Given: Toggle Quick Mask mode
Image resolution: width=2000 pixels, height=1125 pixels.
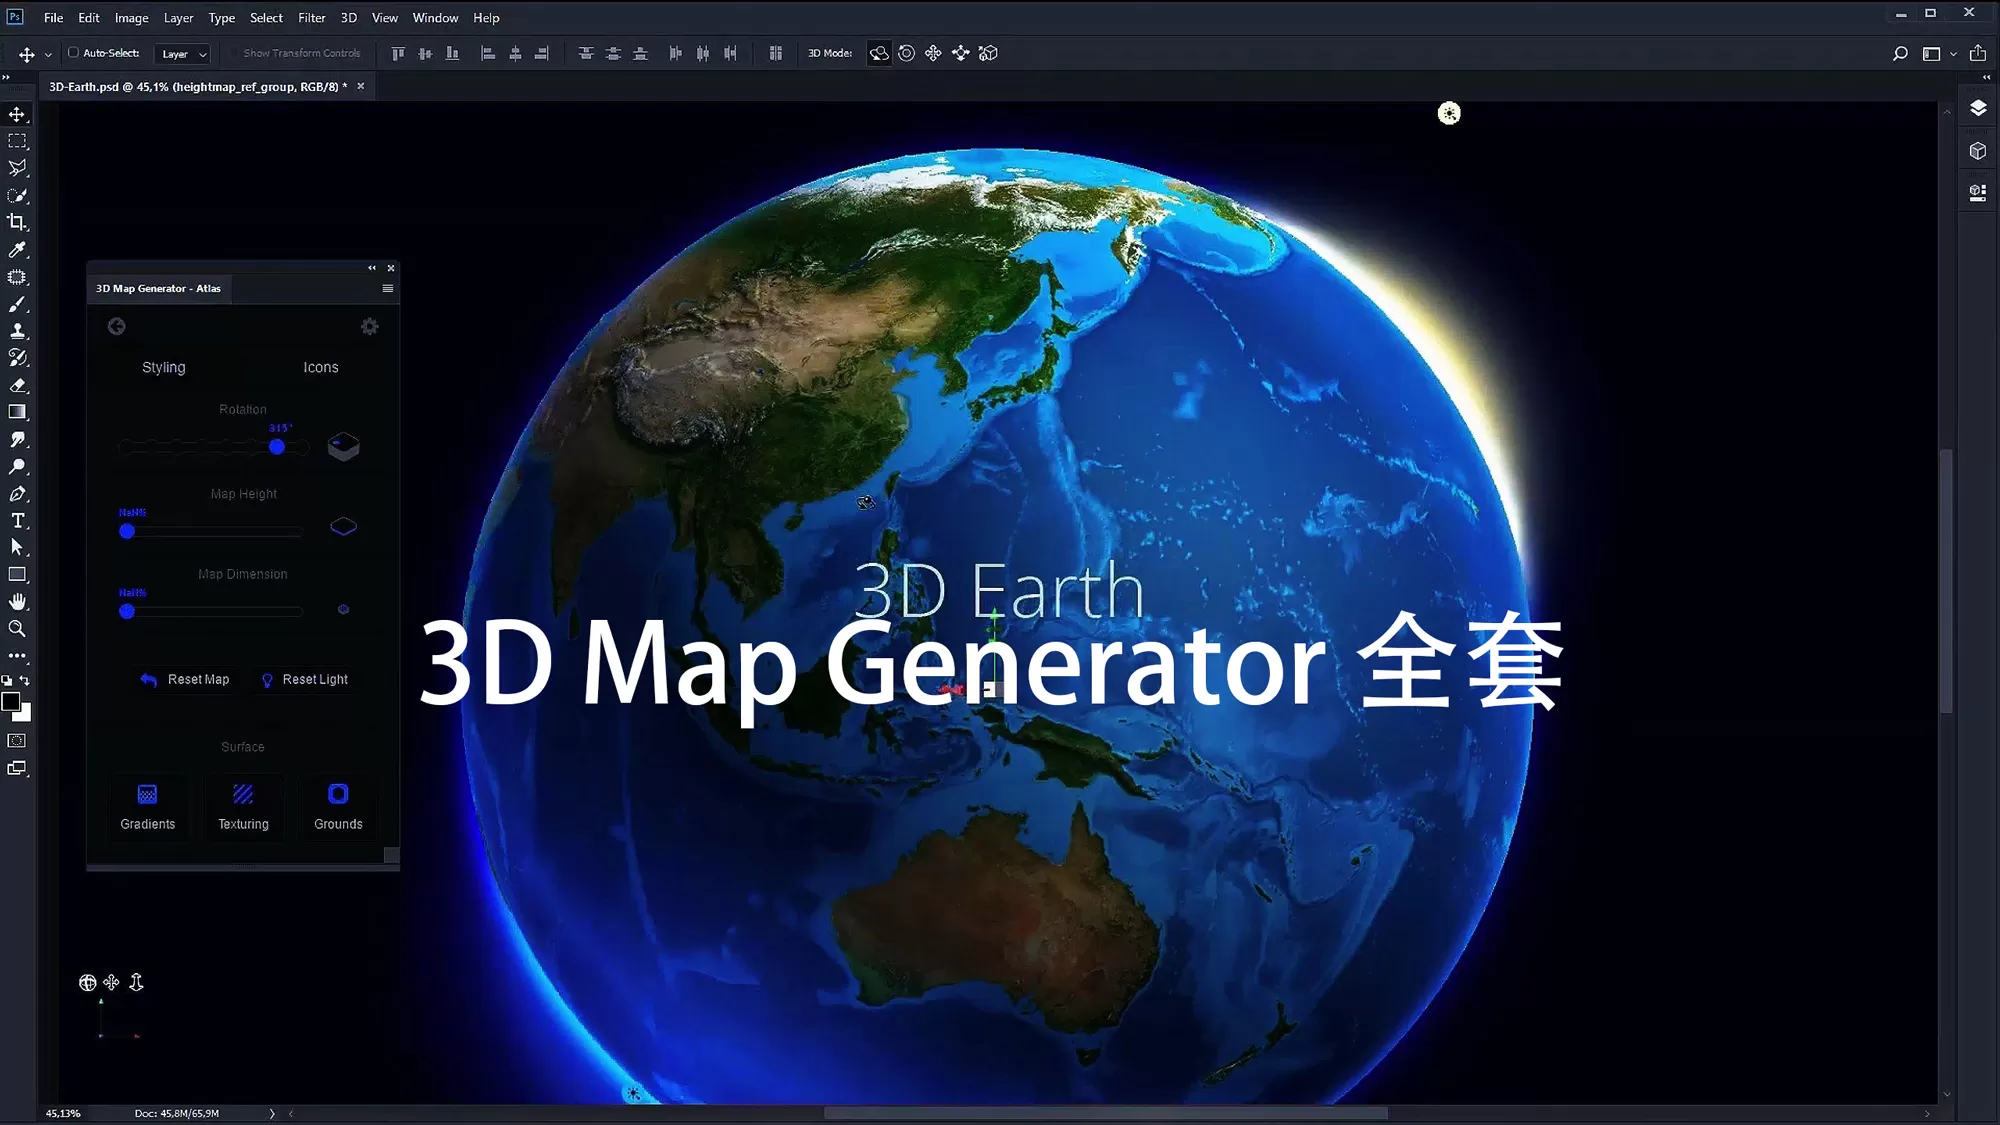Looking at the screenshot, I should (x=17, y=741).
